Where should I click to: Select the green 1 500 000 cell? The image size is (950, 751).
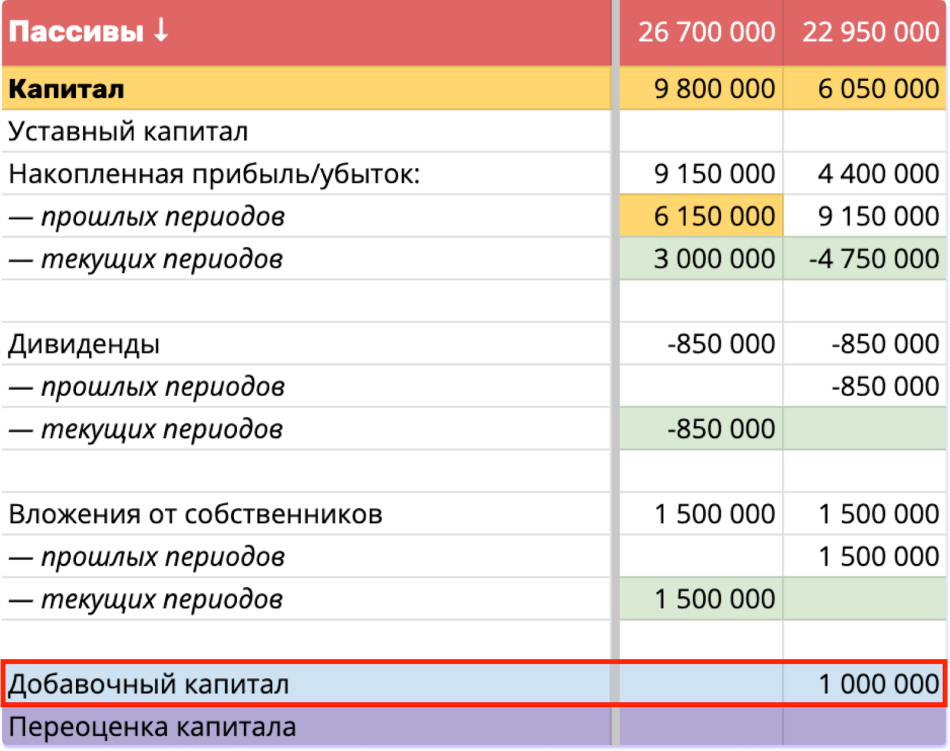(x=714, y=599)
